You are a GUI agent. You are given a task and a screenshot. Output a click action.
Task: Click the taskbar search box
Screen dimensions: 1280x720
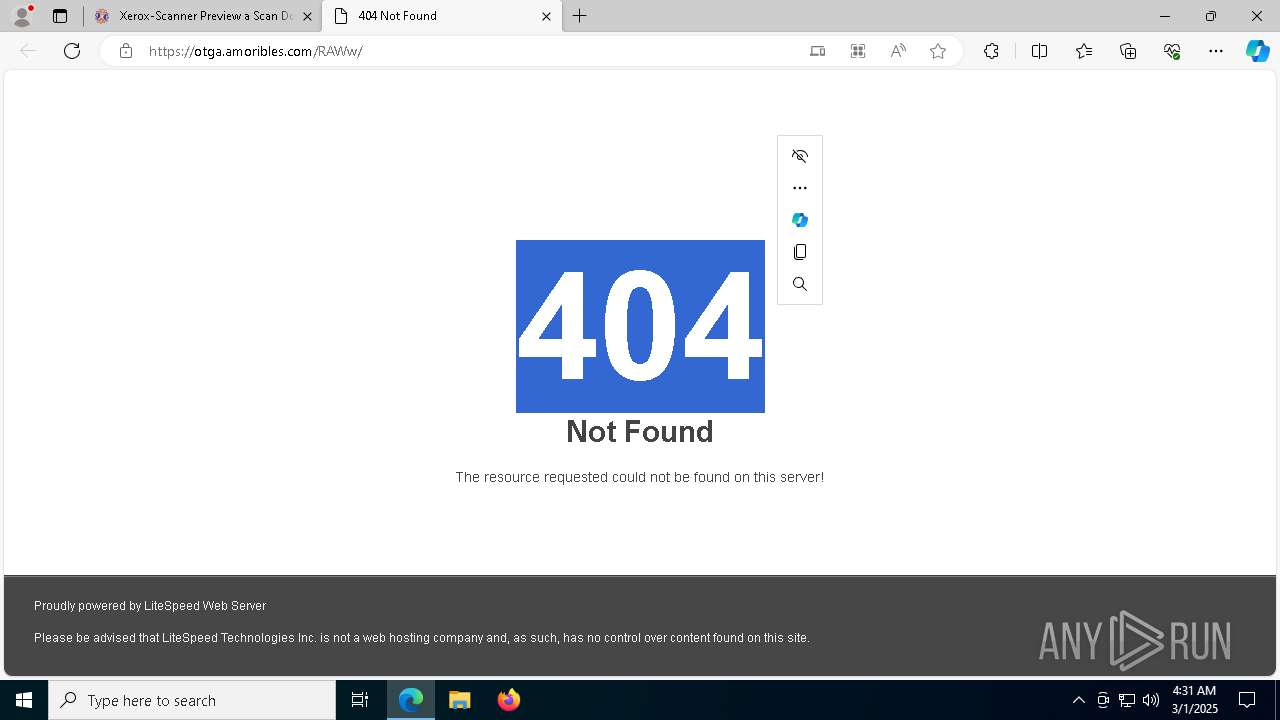pyautogui.click(x=192, y=700)
